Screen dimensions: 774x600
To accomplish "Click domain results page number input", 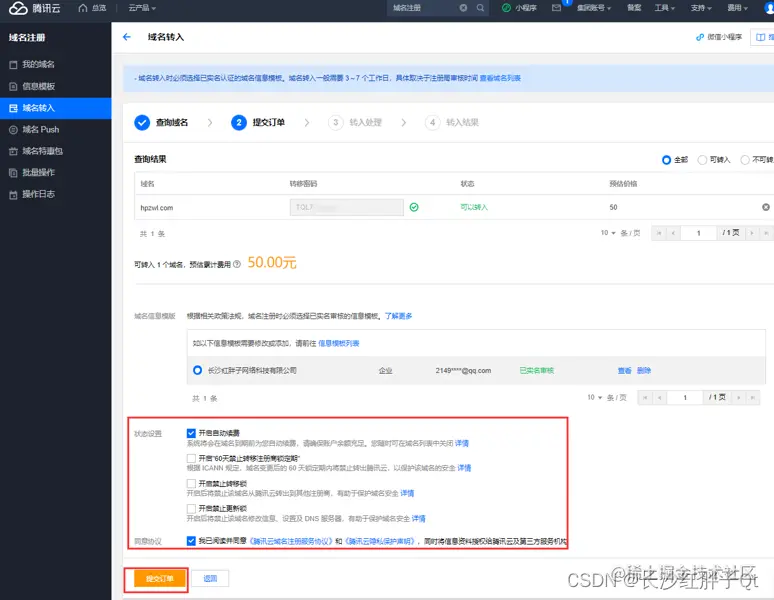I will pyautogui.click(x=698, y=233).
